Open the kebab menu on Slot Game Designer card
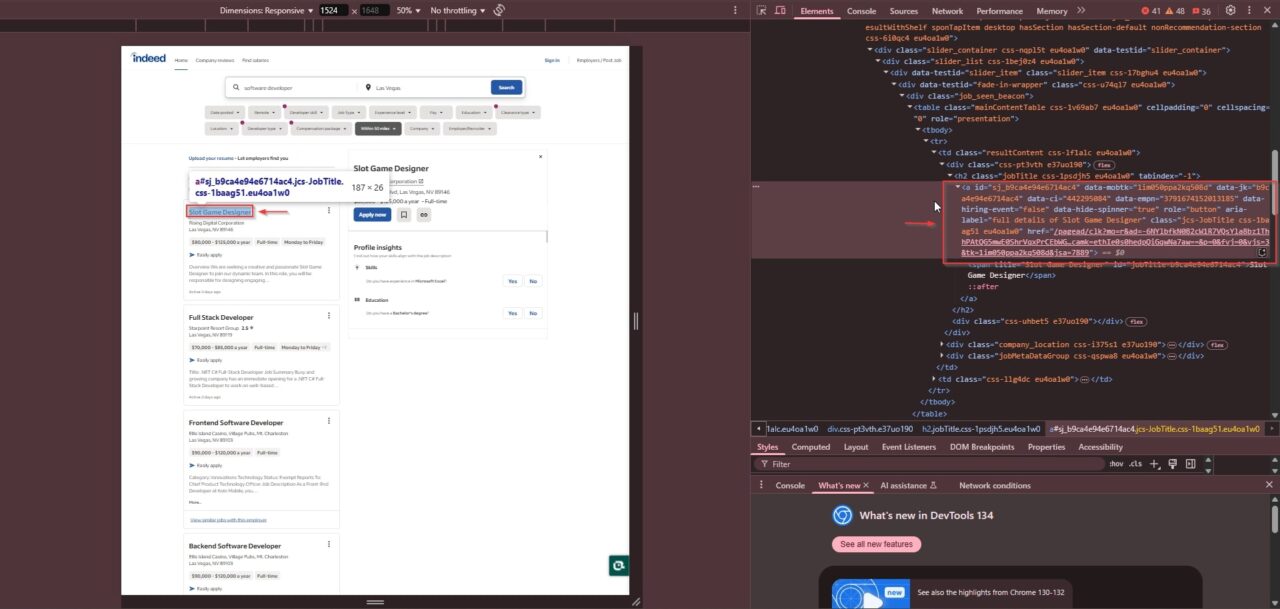The image size is (1280, 609). 329,211
